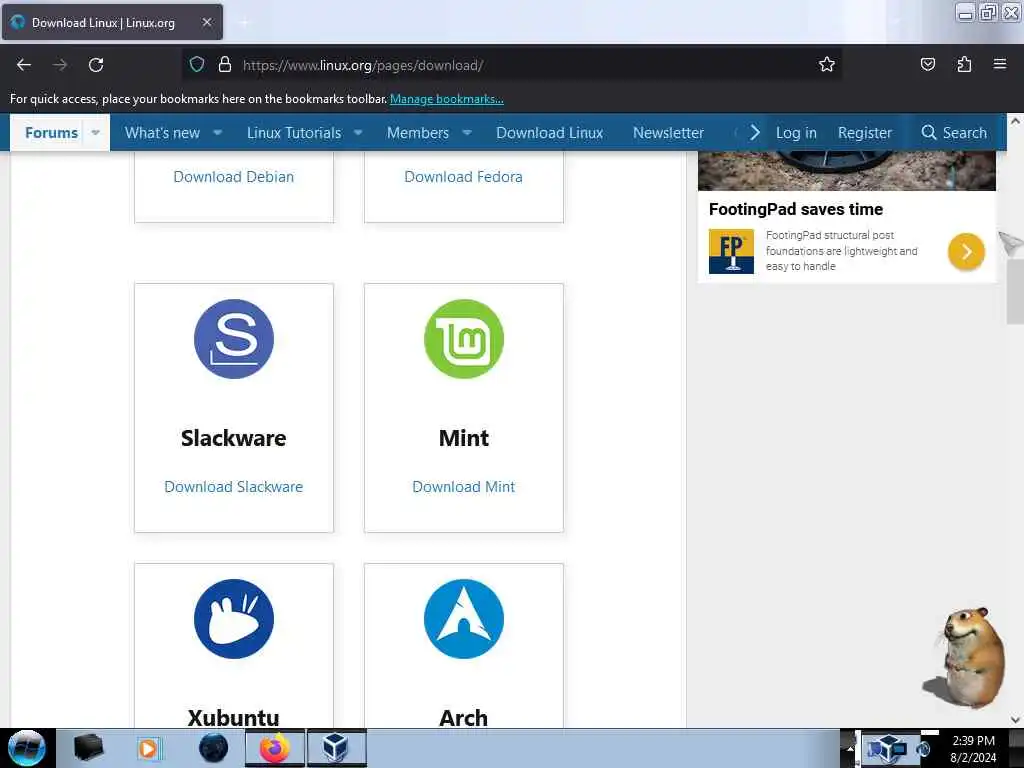This screenshot has width=1024, height=768.
Task: Click the tray VirtualBox network icon
Action: pos(888,748)
